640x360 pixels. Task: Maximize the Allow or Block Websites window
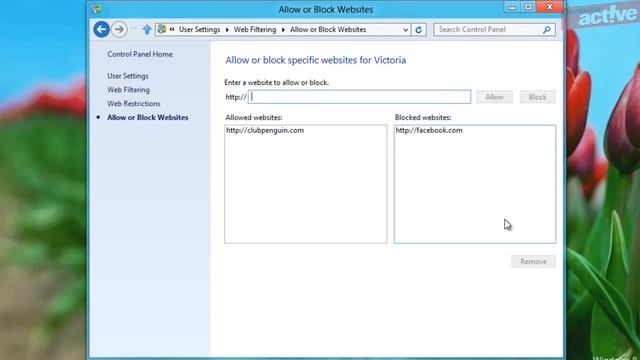(x=528, y=7)
